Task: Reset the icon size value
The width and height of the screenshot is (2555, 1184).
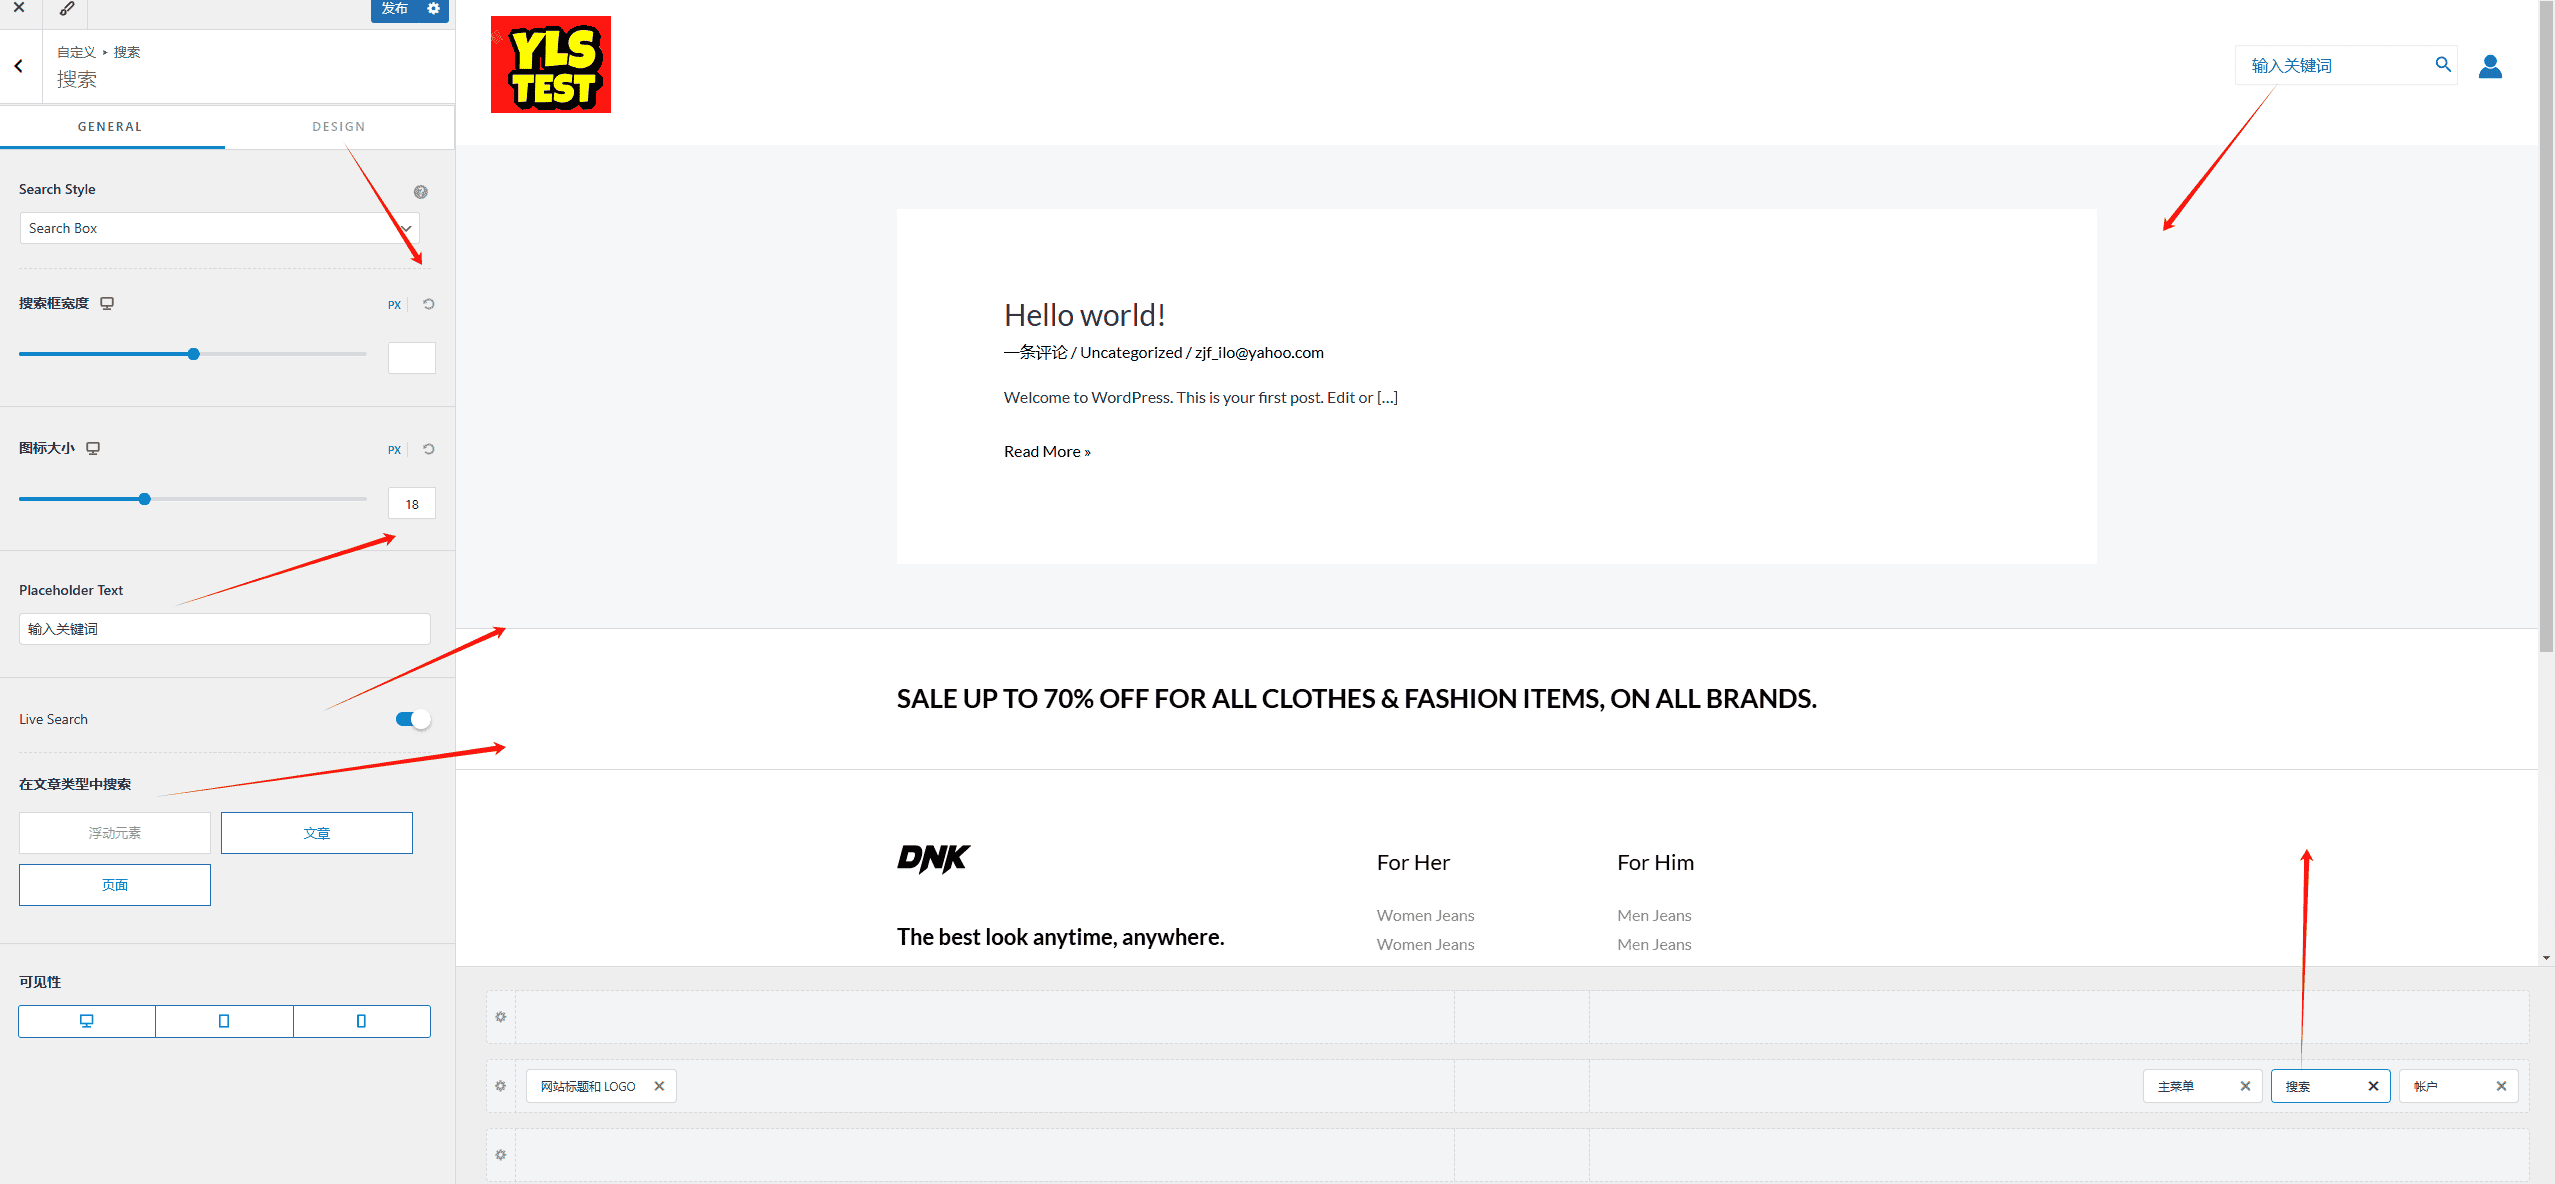Action: (x=429, y=449)
